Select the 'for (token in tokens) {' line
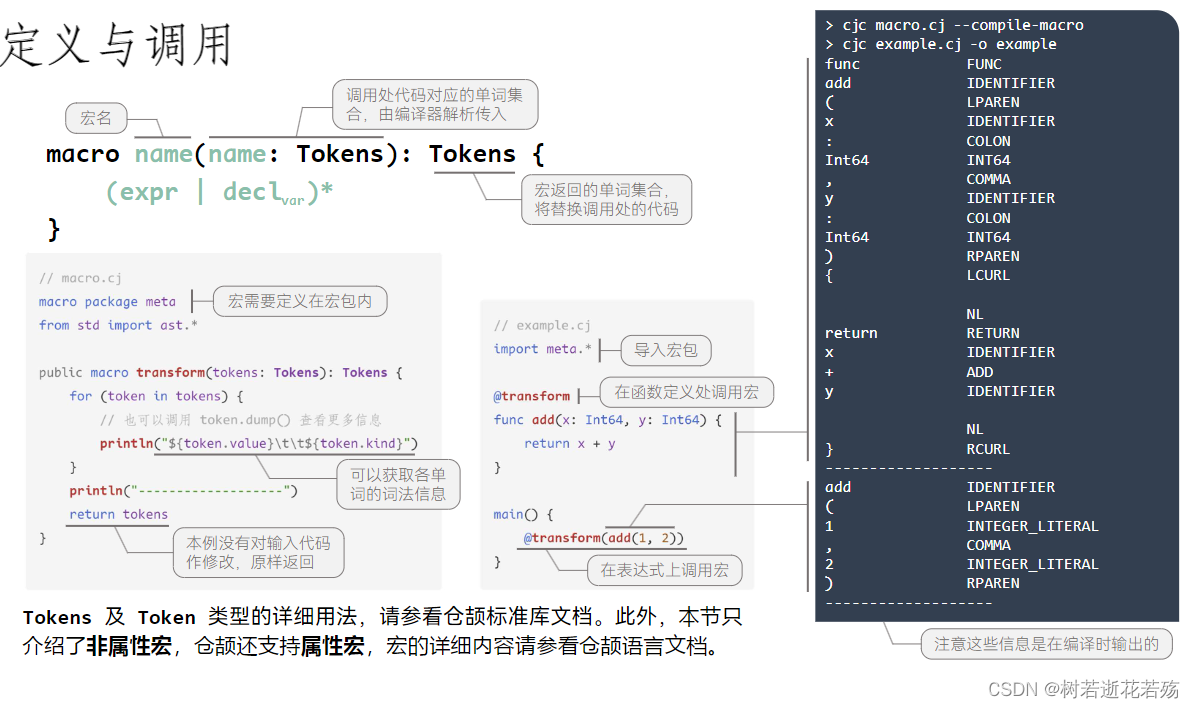 point(156,396)
